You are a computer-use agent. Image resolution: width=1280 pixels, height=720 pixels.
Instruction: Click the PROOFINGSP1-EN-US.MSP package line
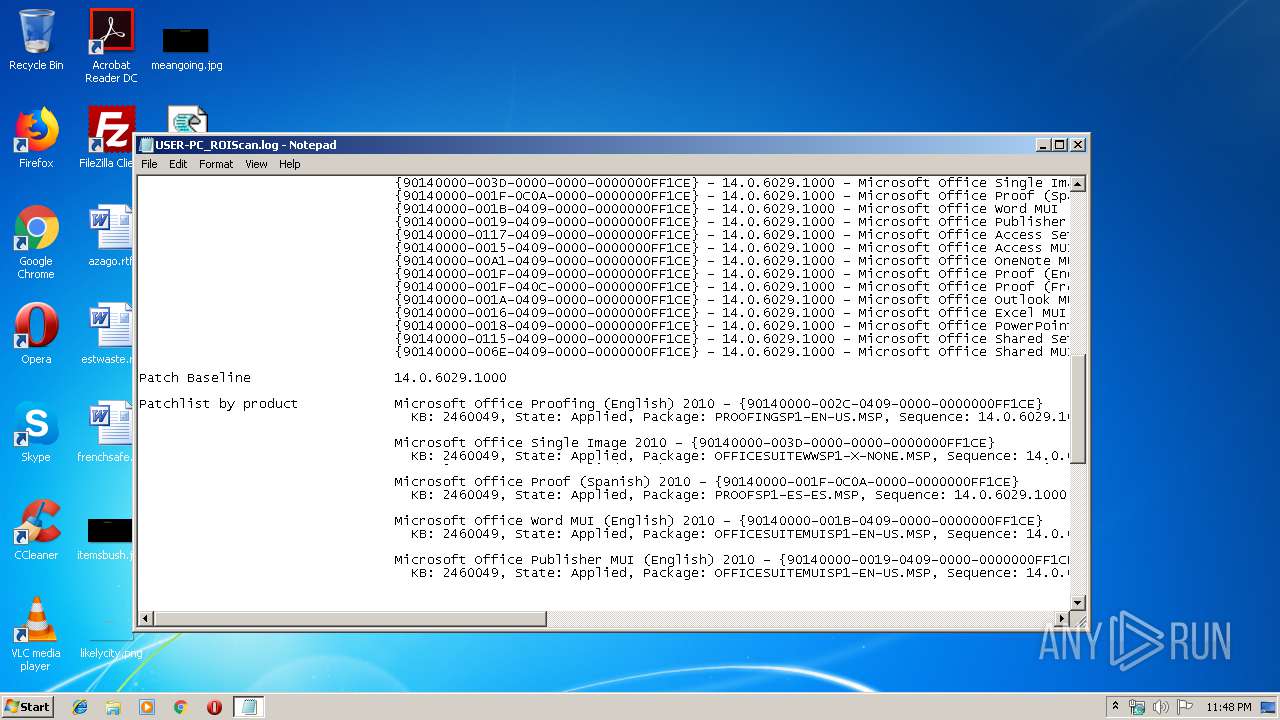pyautogui.click(x=740, y=417)
